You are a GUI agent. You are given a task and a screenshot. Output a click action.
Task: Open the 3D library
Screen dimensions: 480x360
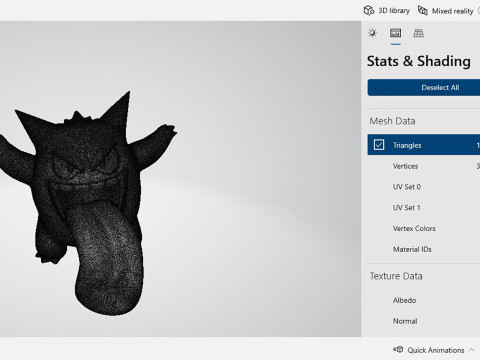(x=387, y=11)
